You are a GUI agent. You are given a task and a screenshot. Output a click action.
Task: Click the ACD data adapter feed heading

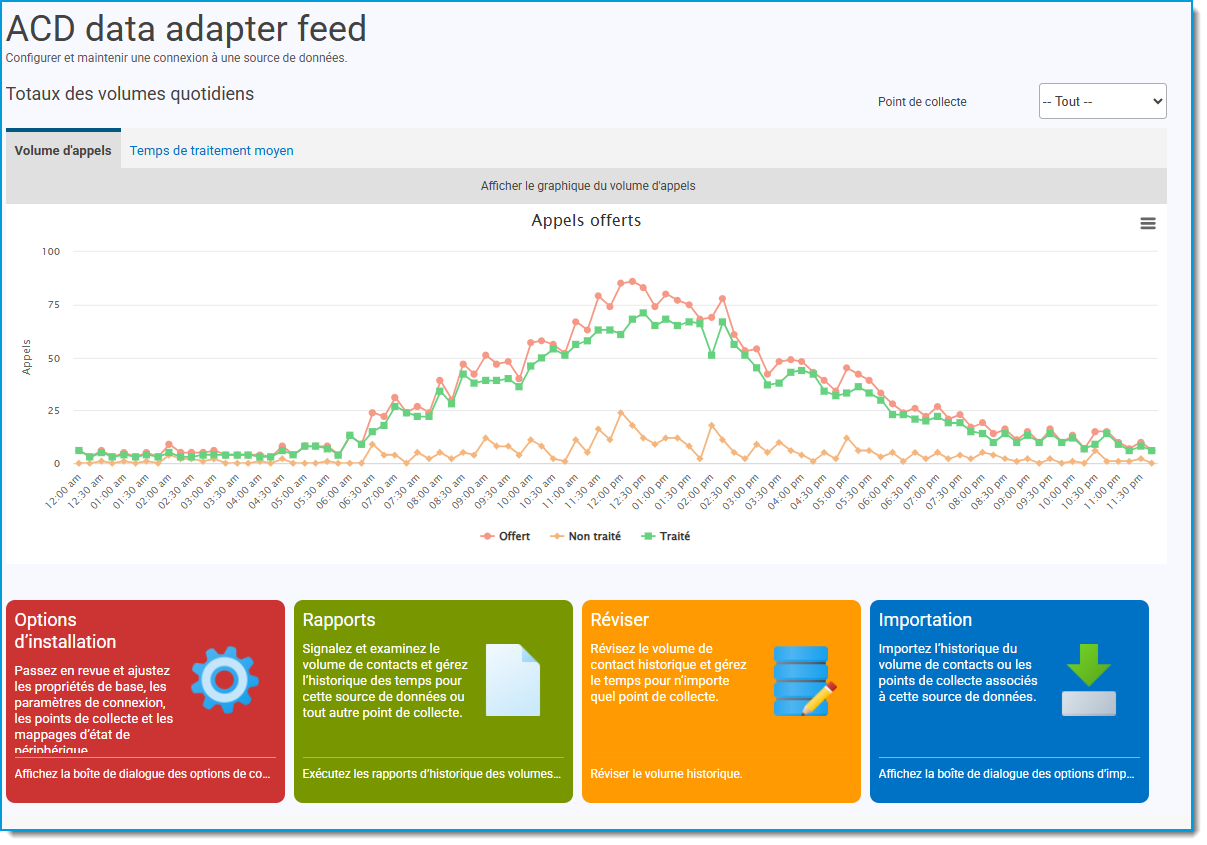coord(186,29)
